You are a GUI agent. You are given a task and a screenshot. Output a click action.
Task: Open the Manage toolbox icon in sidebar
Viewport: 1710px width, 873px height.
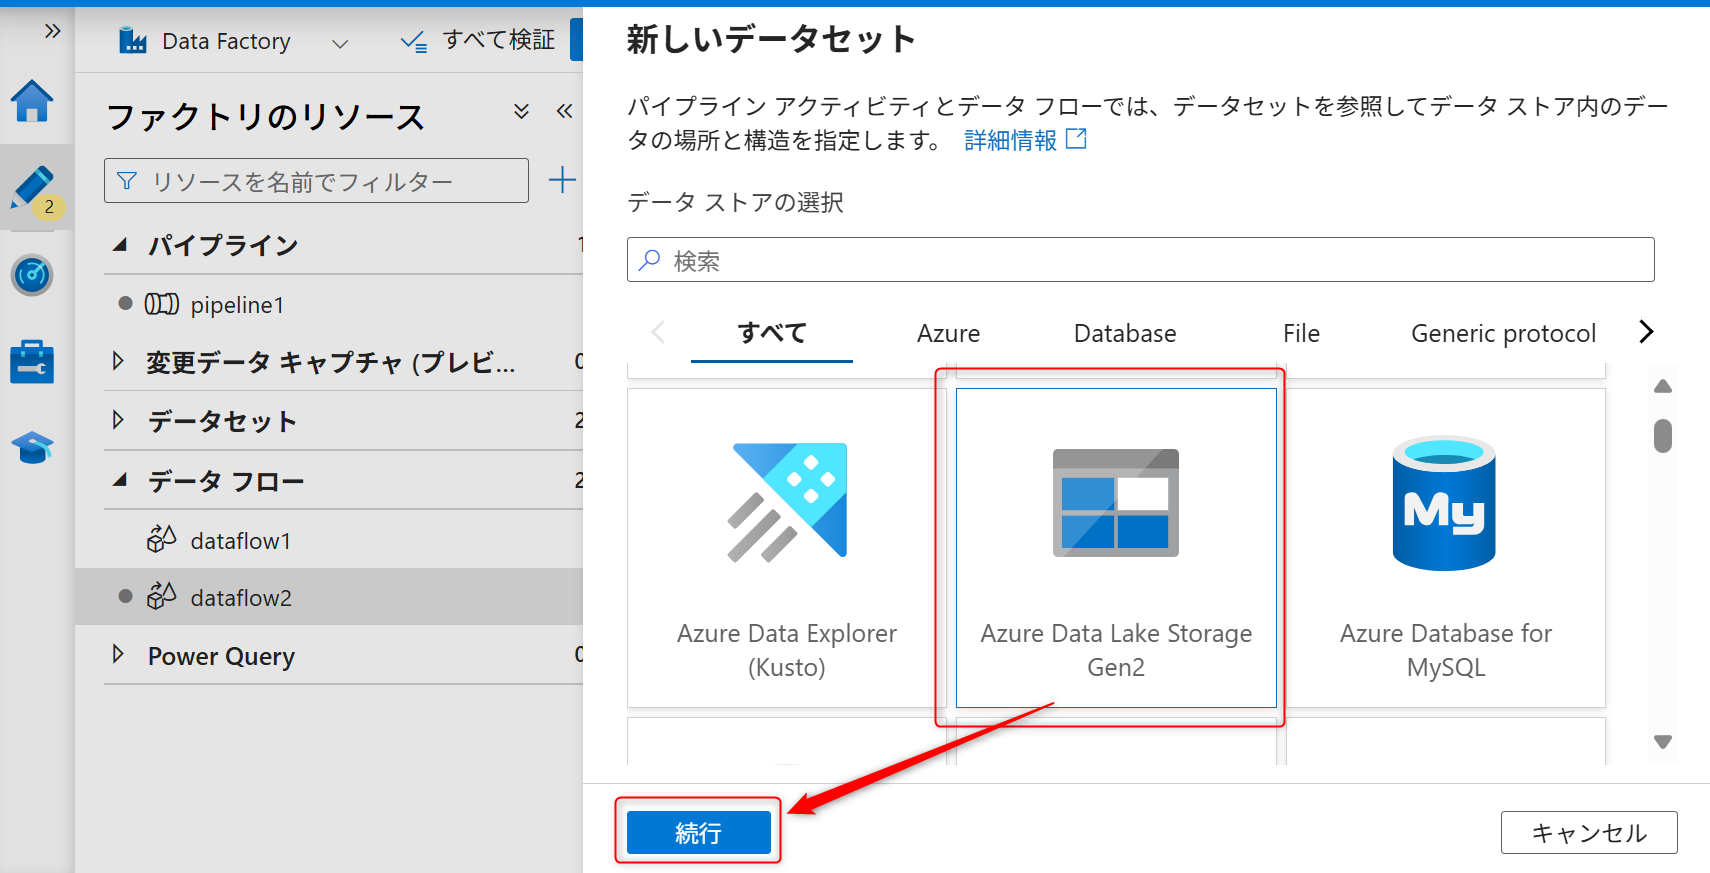tap(32, 362)
